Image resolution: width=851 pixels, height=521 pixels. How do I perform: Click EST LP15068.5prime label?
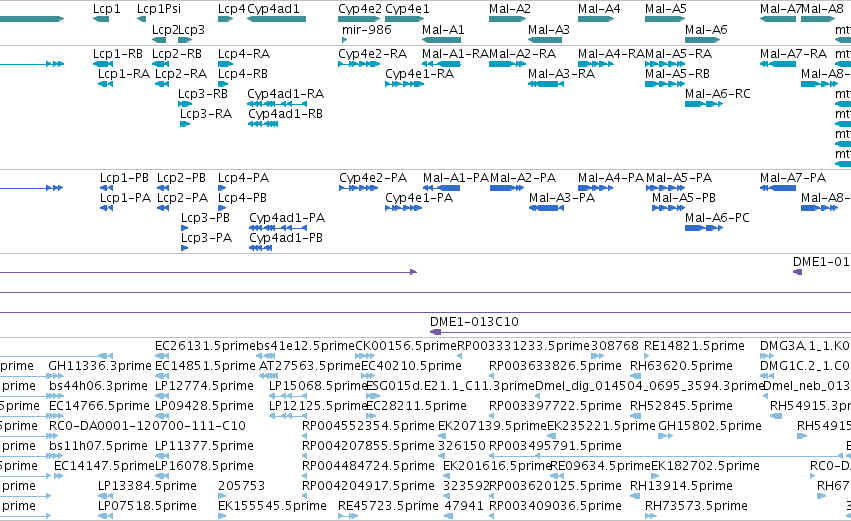(319, 386)
